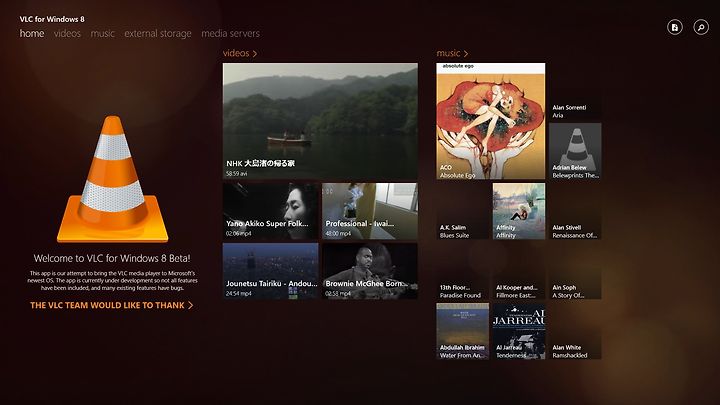Click the open file icon at top right
This screenshot has width=720, height=405.
pos(675,28)
